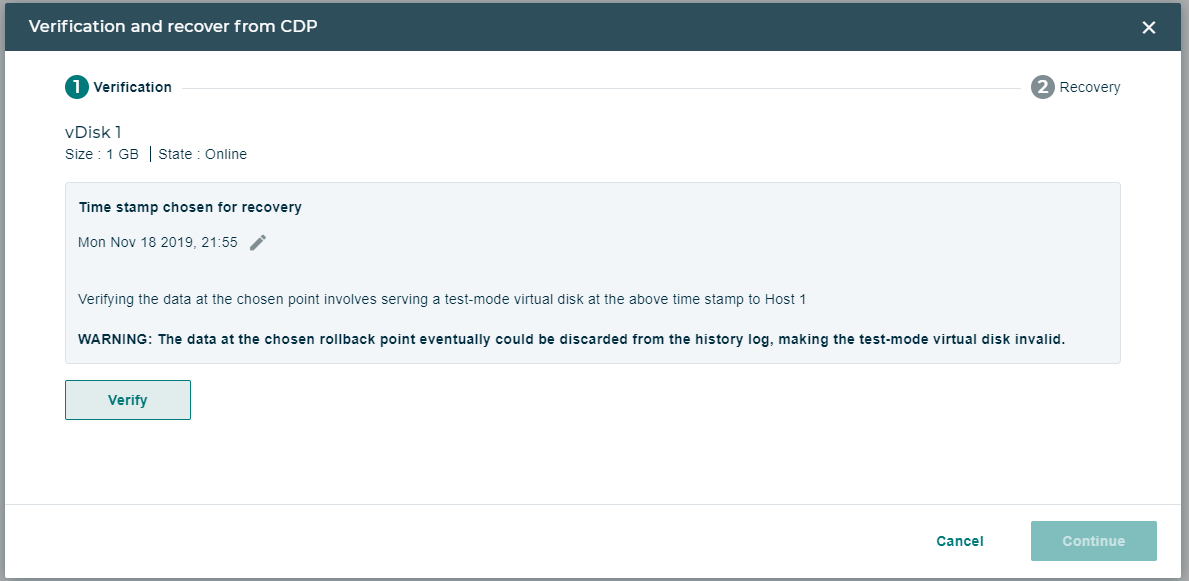Click the Mon Nov 18 2019, 21:55 timestamp
The width and height of the screenshot is (1189, 581).
pyautogui.click(x=158, y=243)
